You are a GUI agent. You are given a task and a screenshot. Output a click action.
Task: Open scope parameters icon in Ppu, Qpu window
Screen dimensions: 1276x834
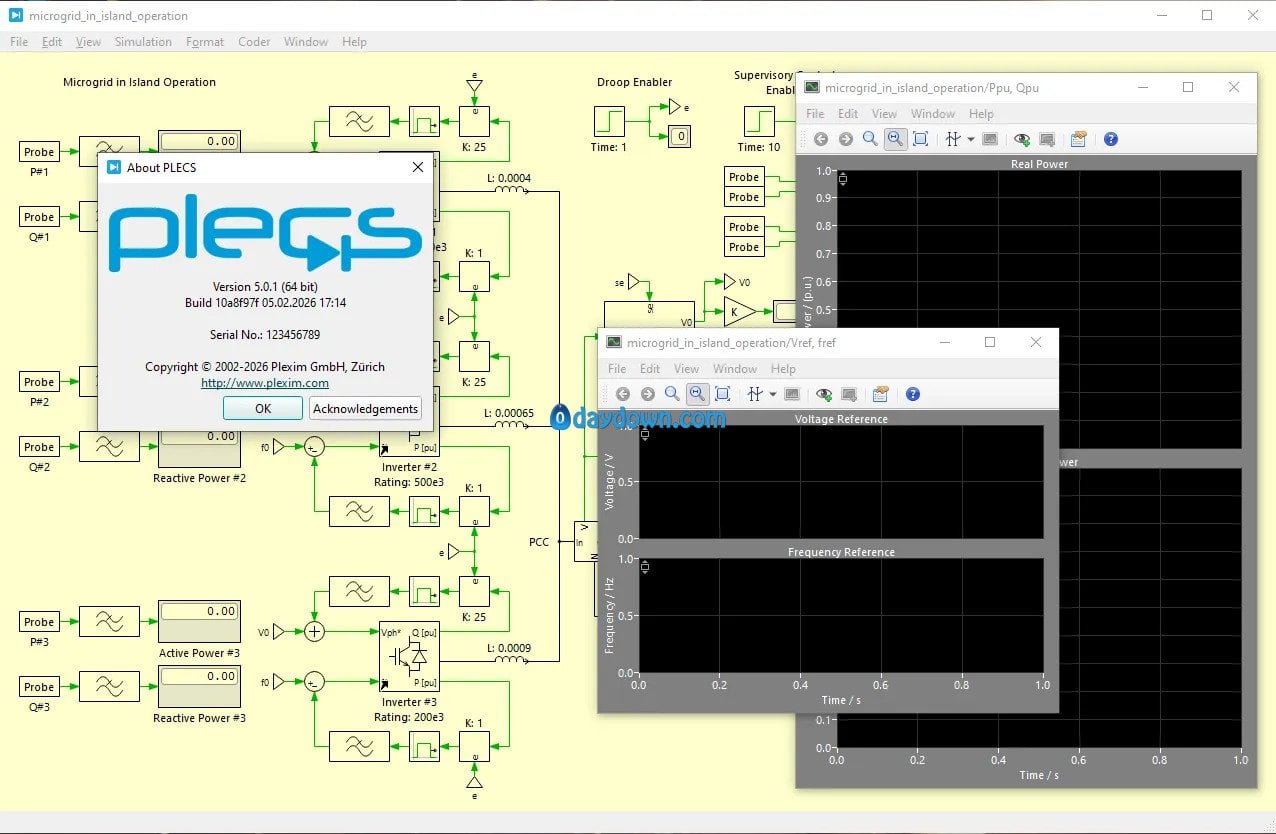pyautogui.click(x=1078, y=140)
